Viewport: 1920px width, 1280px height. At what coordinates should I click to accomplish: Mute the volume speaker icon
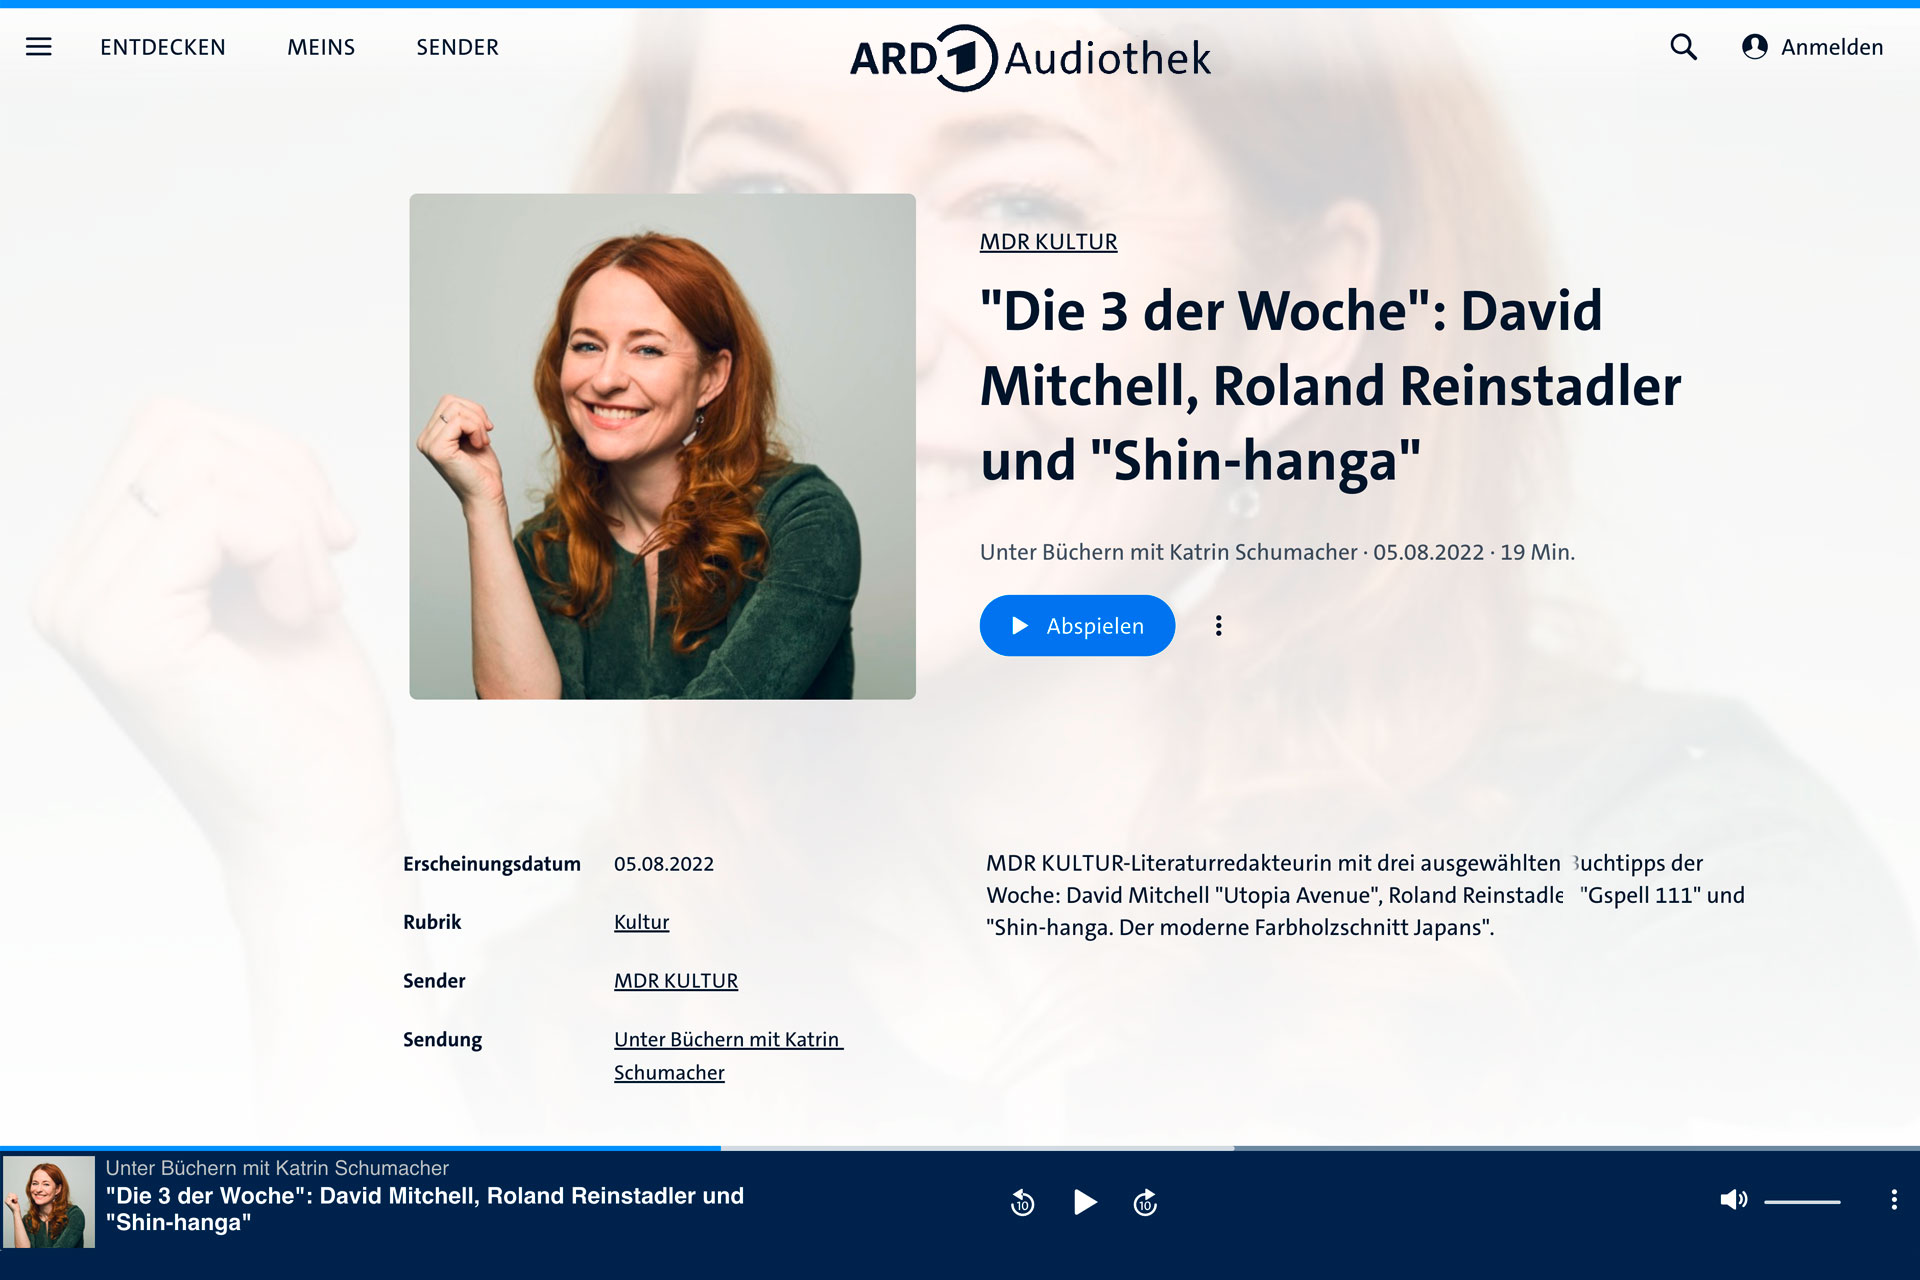click(x=1733, y=1200)
